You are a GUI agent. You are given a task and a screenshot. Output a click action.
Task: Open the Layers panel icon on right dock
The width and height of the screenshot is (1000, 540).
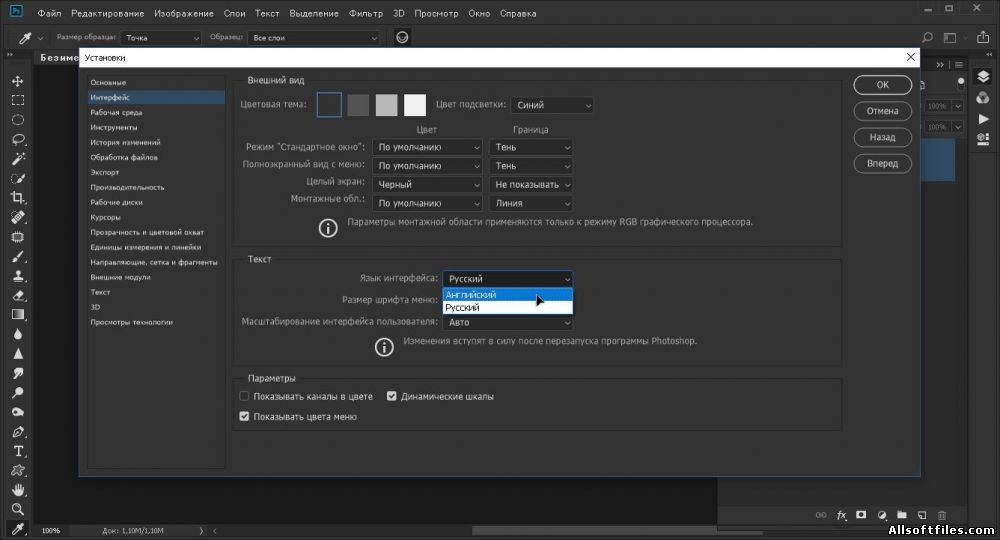[x=983, y=77]
